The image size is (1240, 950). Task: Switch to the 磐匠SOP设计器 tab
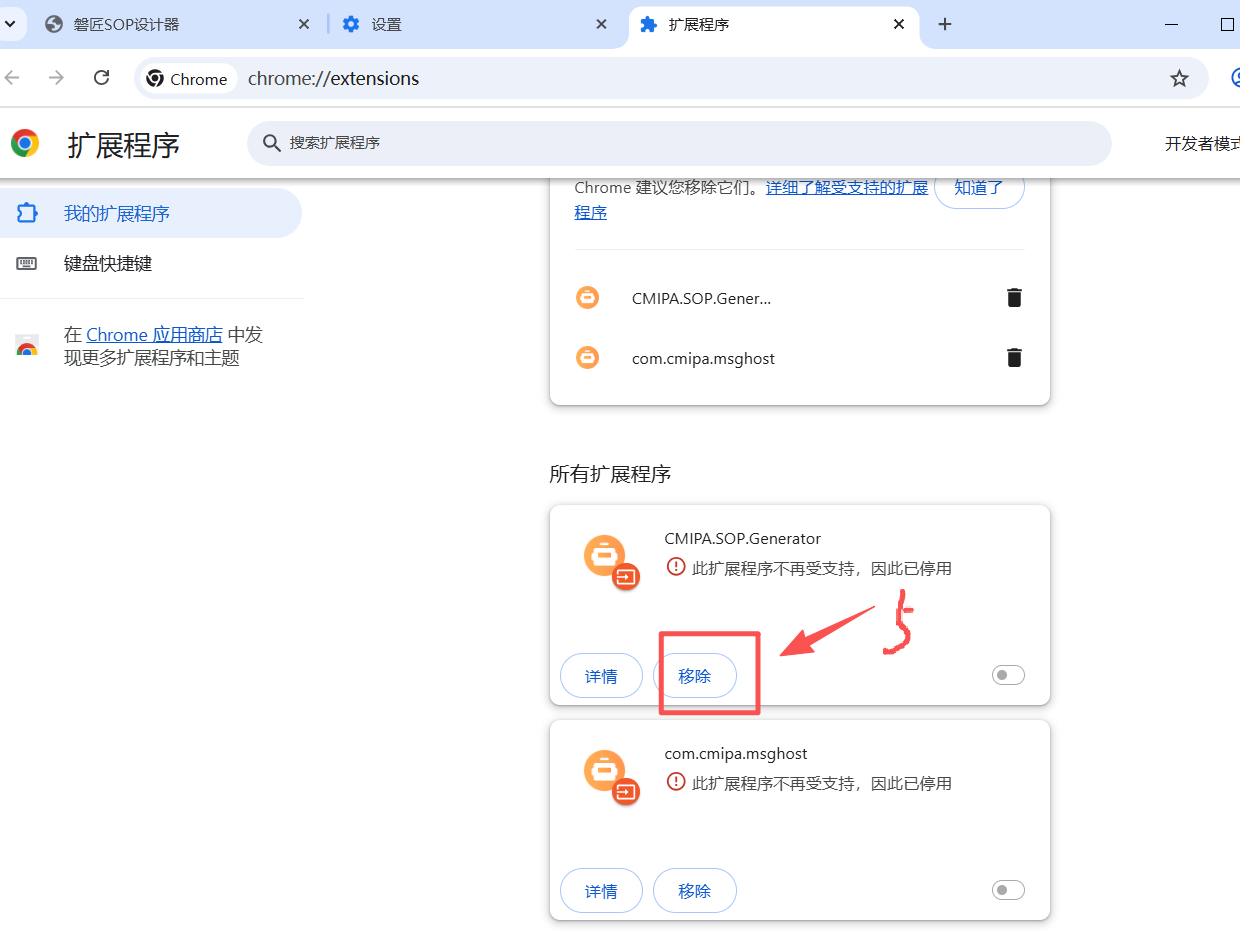pyautogui.click(x=176, y=24)
